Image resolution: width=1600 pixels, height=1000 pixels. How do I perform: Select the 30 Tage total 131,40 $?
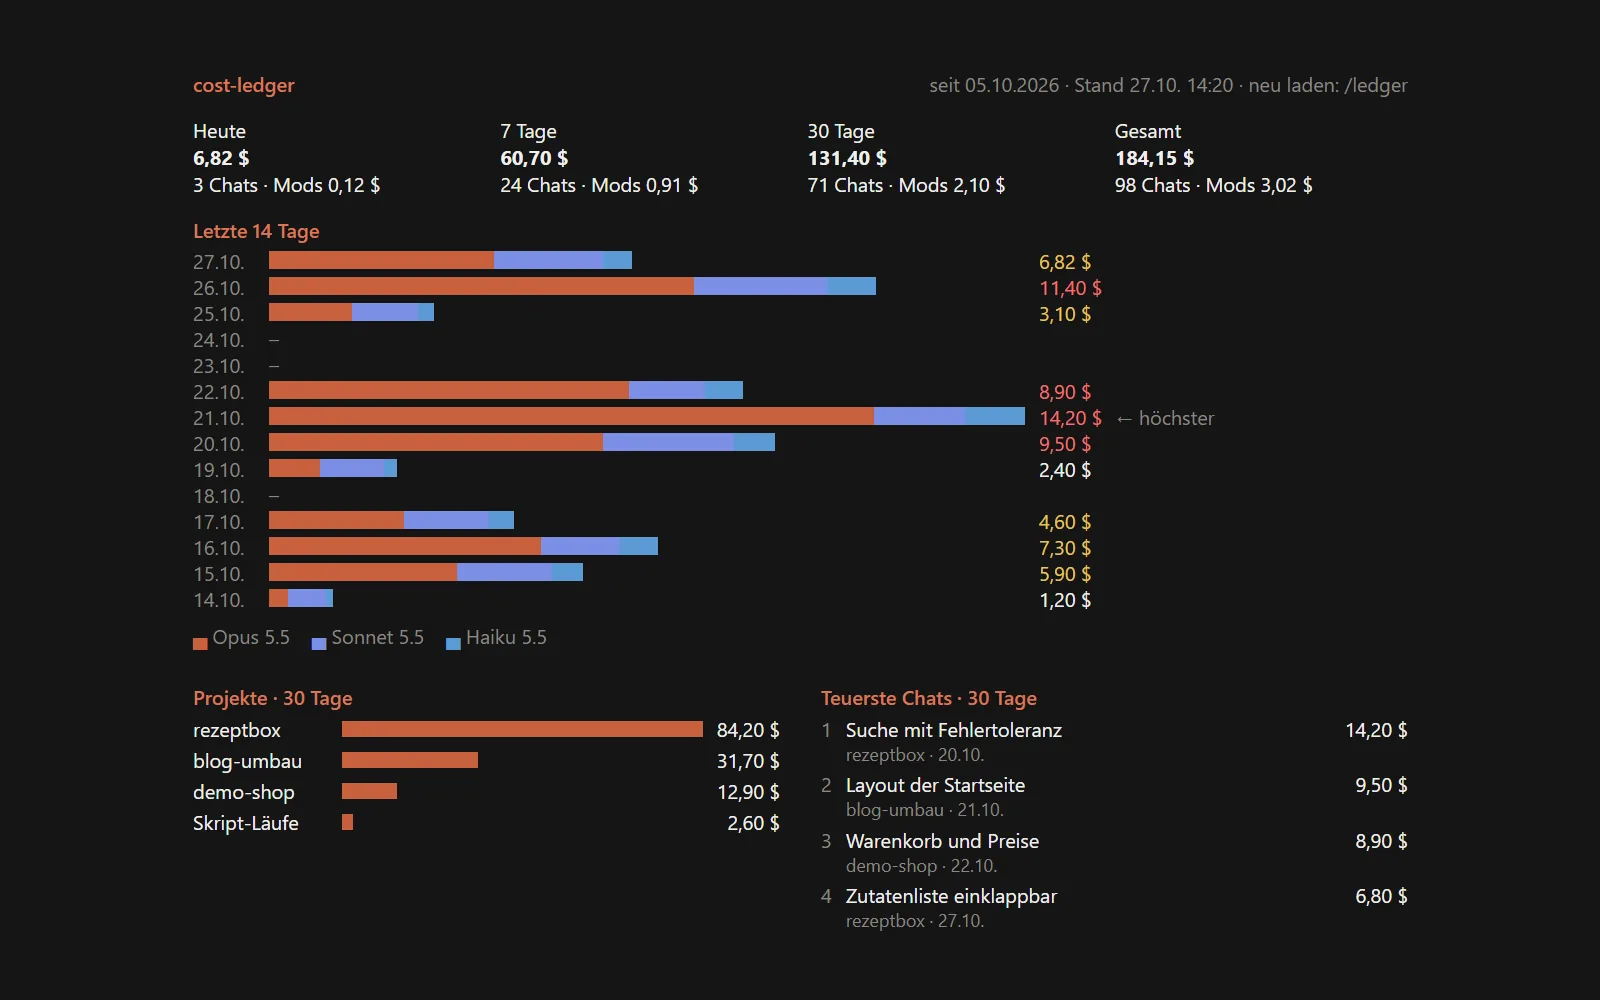click(x=847, y=158)
